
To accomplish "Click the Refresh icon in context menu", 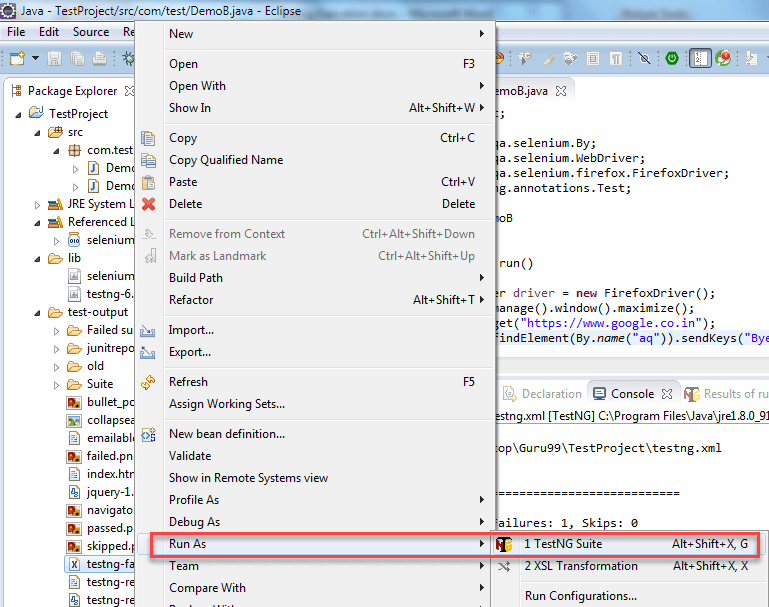I will tap(149, 382).
